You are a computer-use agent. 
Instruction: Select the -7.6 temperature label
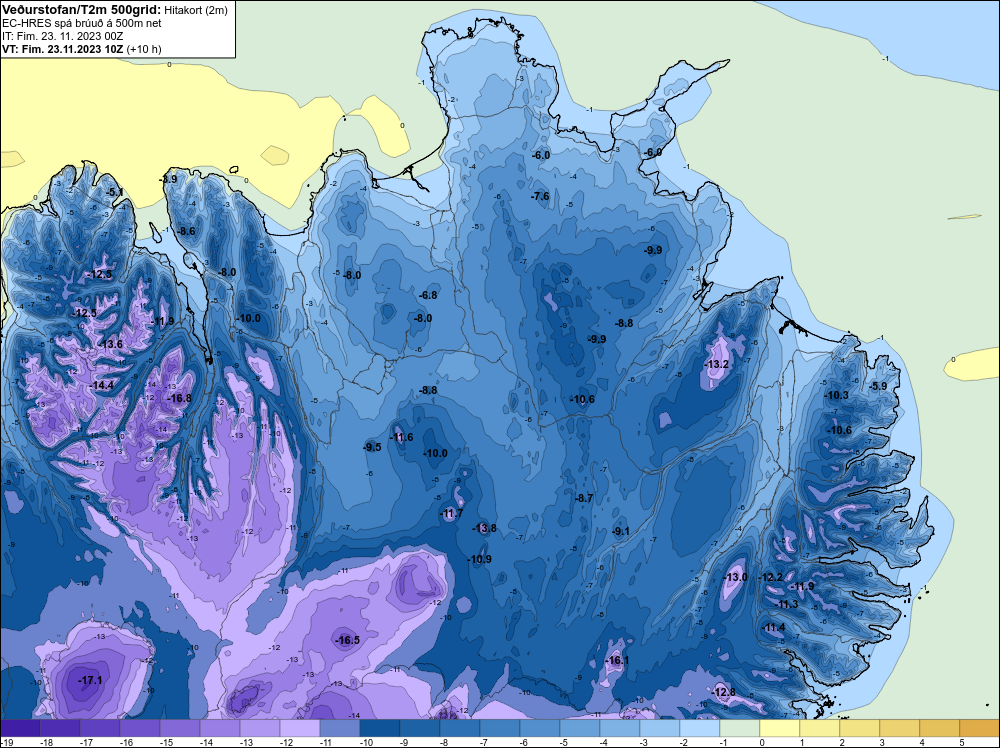point(540,196)
